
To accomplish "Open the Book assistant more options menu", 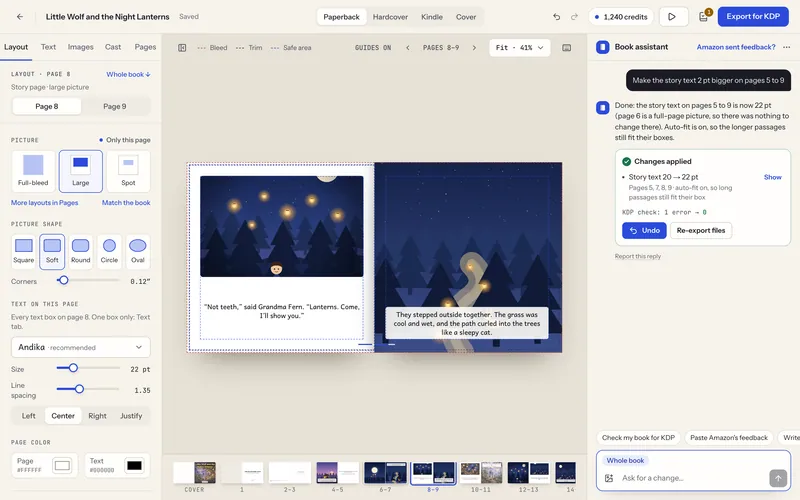I will pyautogui.click(x=786, y=47).
